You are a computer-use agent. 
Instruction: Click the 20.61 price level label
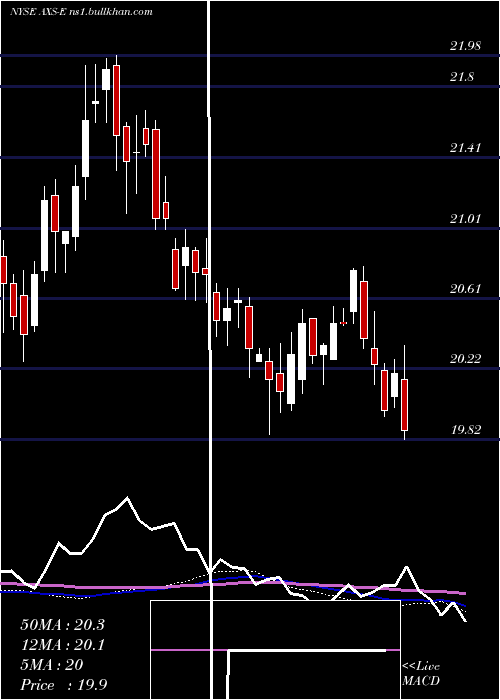pos(465,289)
